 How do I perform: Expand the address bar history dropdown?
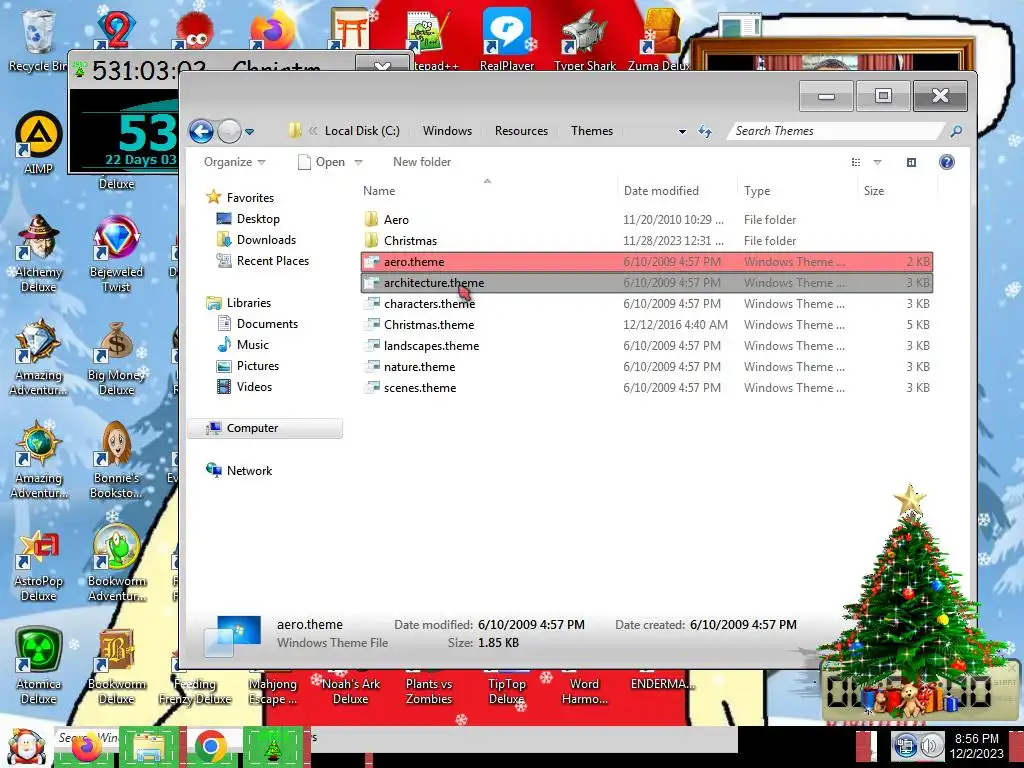coord(682,131)
